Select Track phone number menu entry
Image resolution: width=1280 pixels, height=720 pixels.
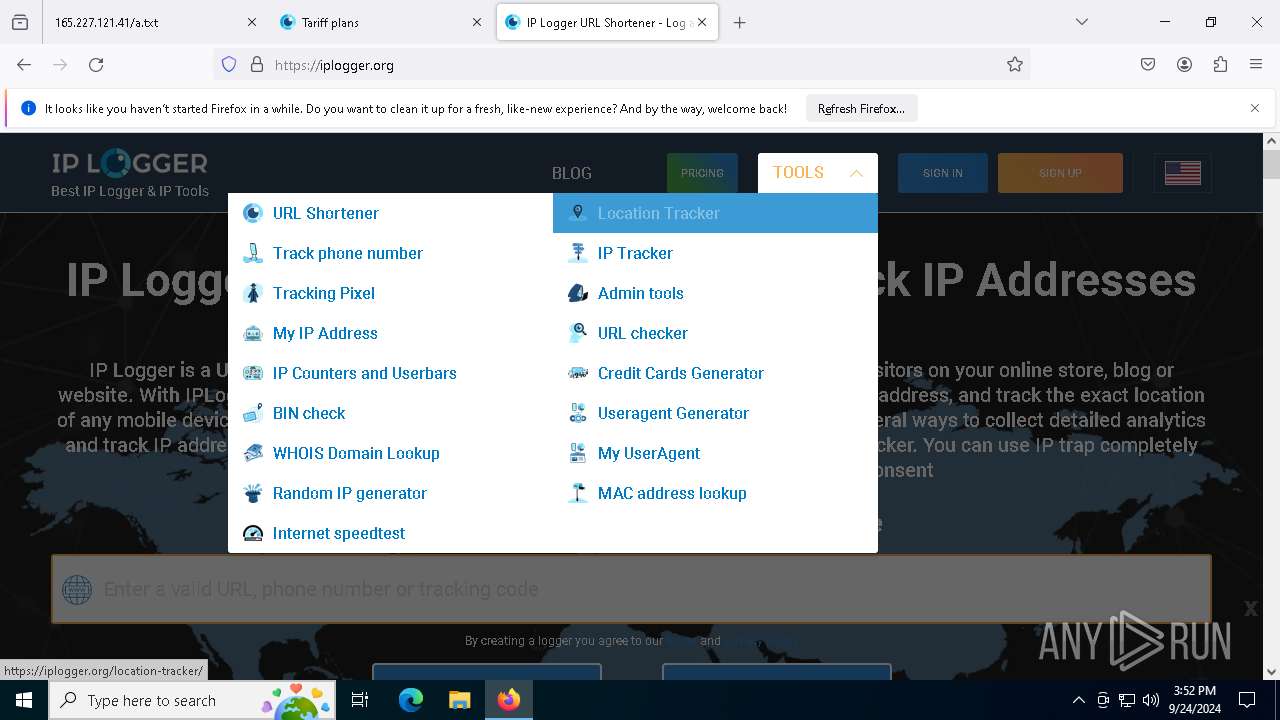(390, 253)
